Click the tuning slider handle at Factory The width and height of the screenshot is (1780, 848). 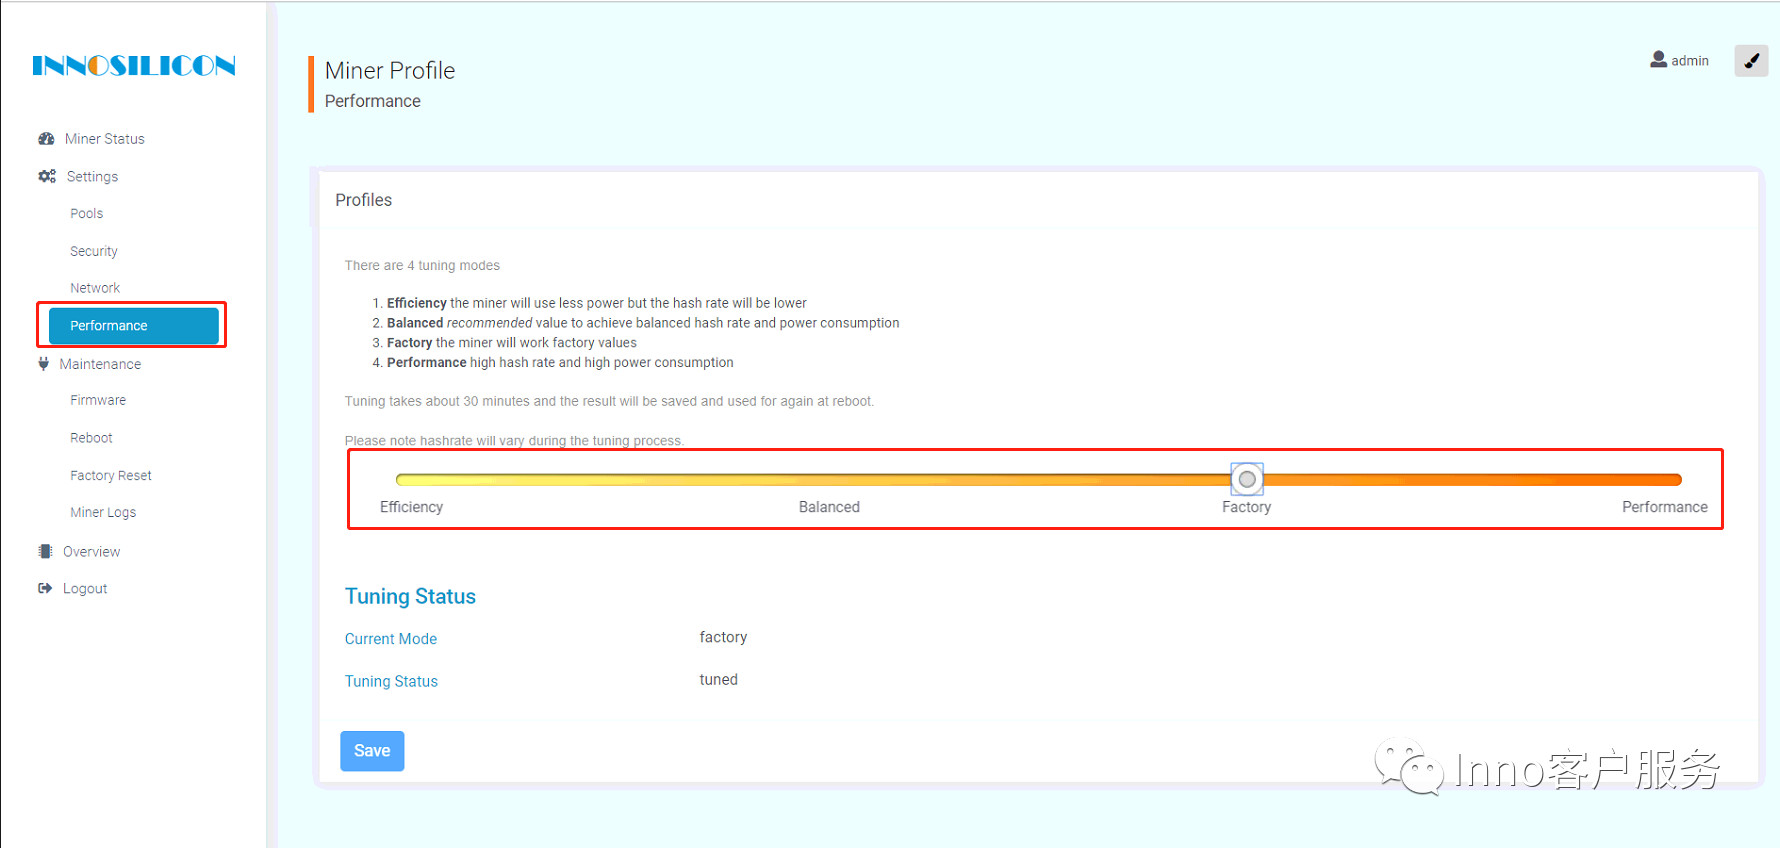point(1247,479)
